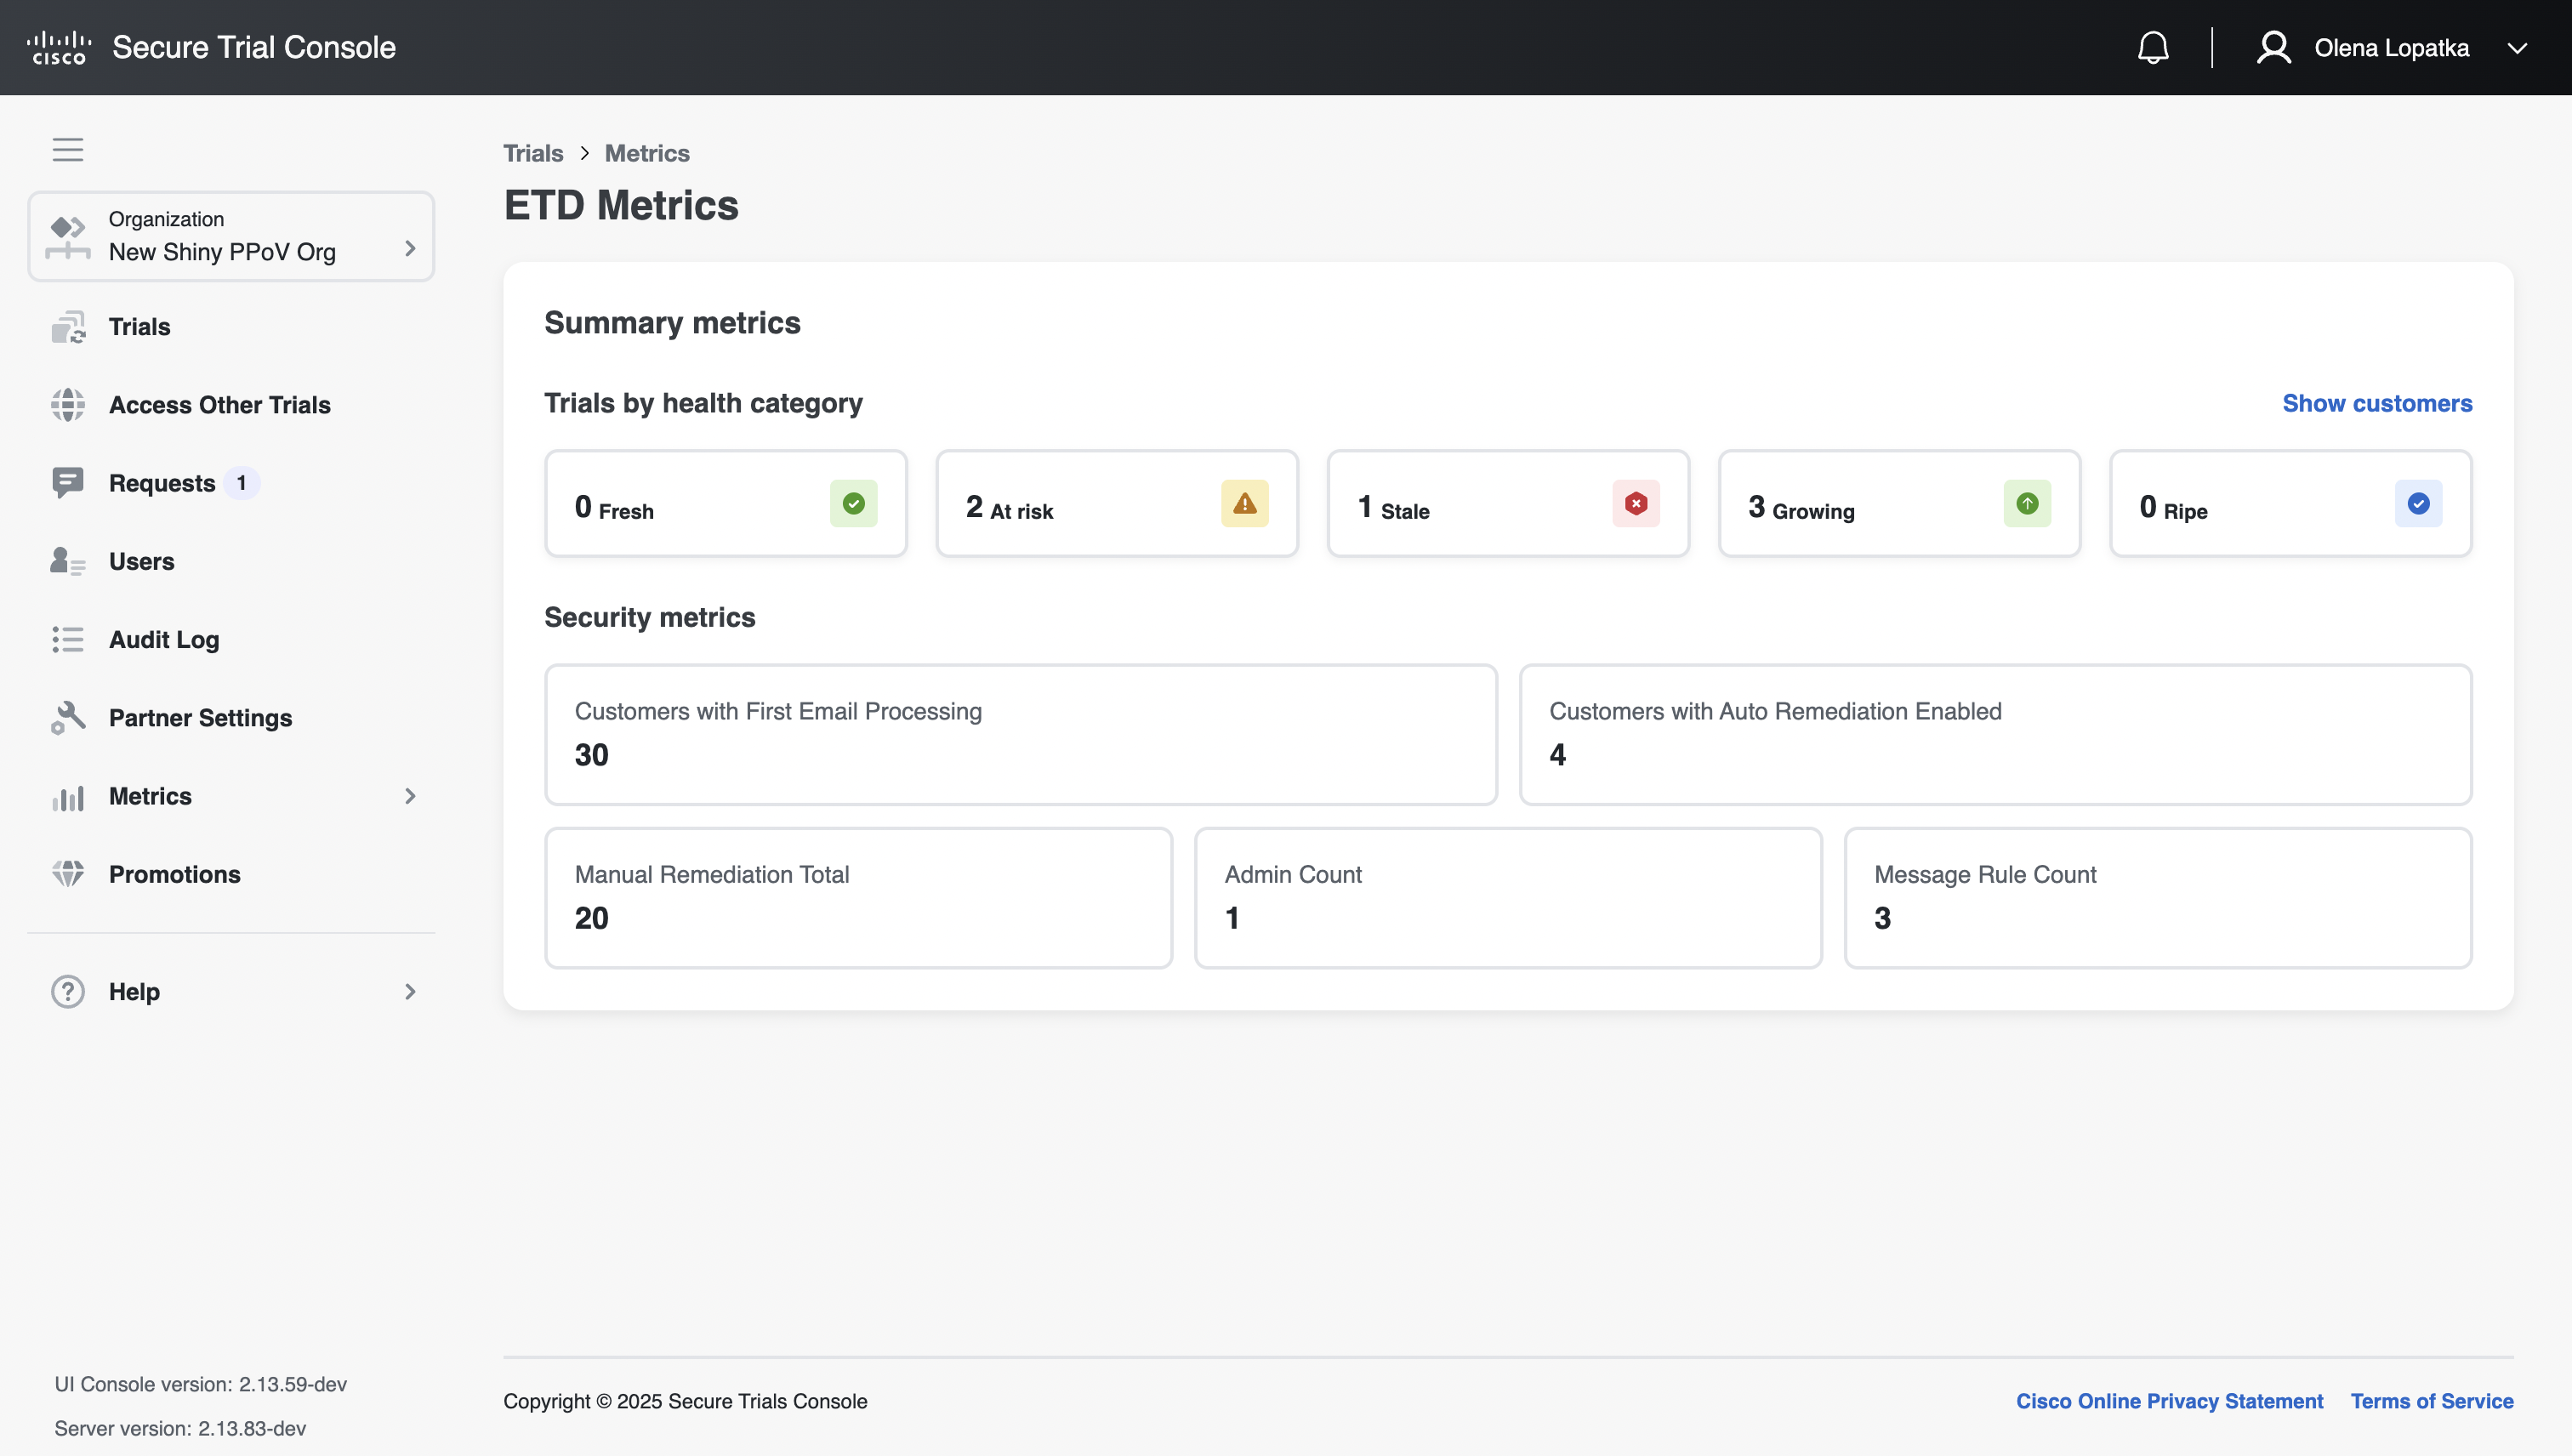2572x1456 pixels.
Task: Click the Help question mark icon
Action: pyautogui.click(x=68, y=992)
